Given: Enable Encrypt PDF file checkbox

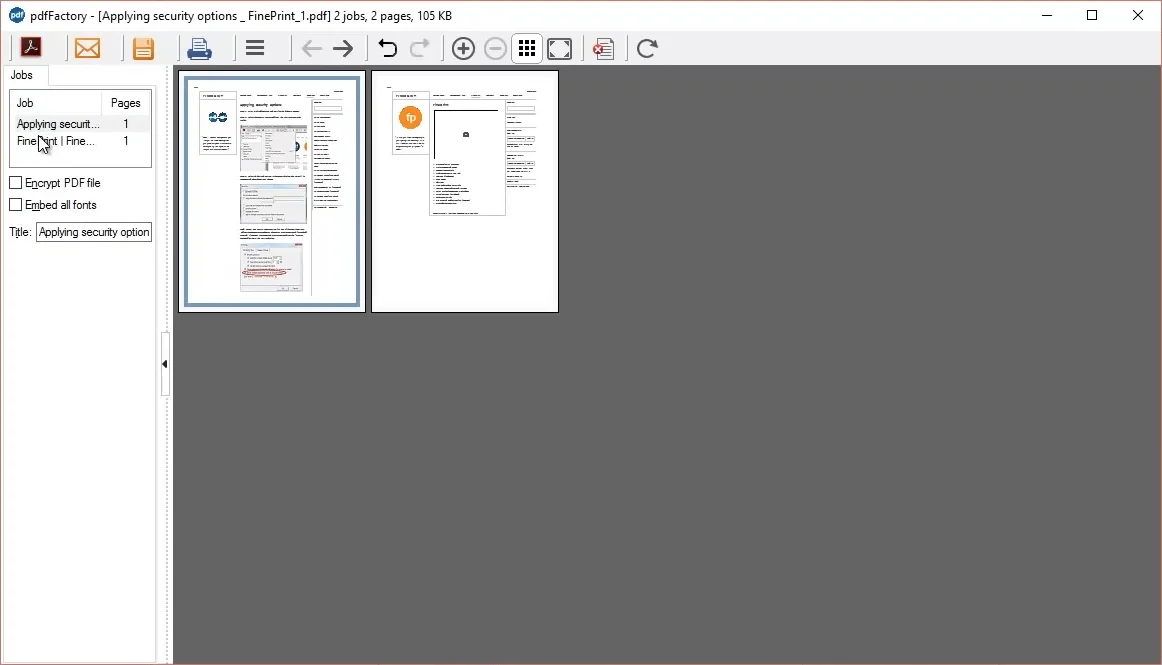Looking at the screenshot, I should click(16, 183).
